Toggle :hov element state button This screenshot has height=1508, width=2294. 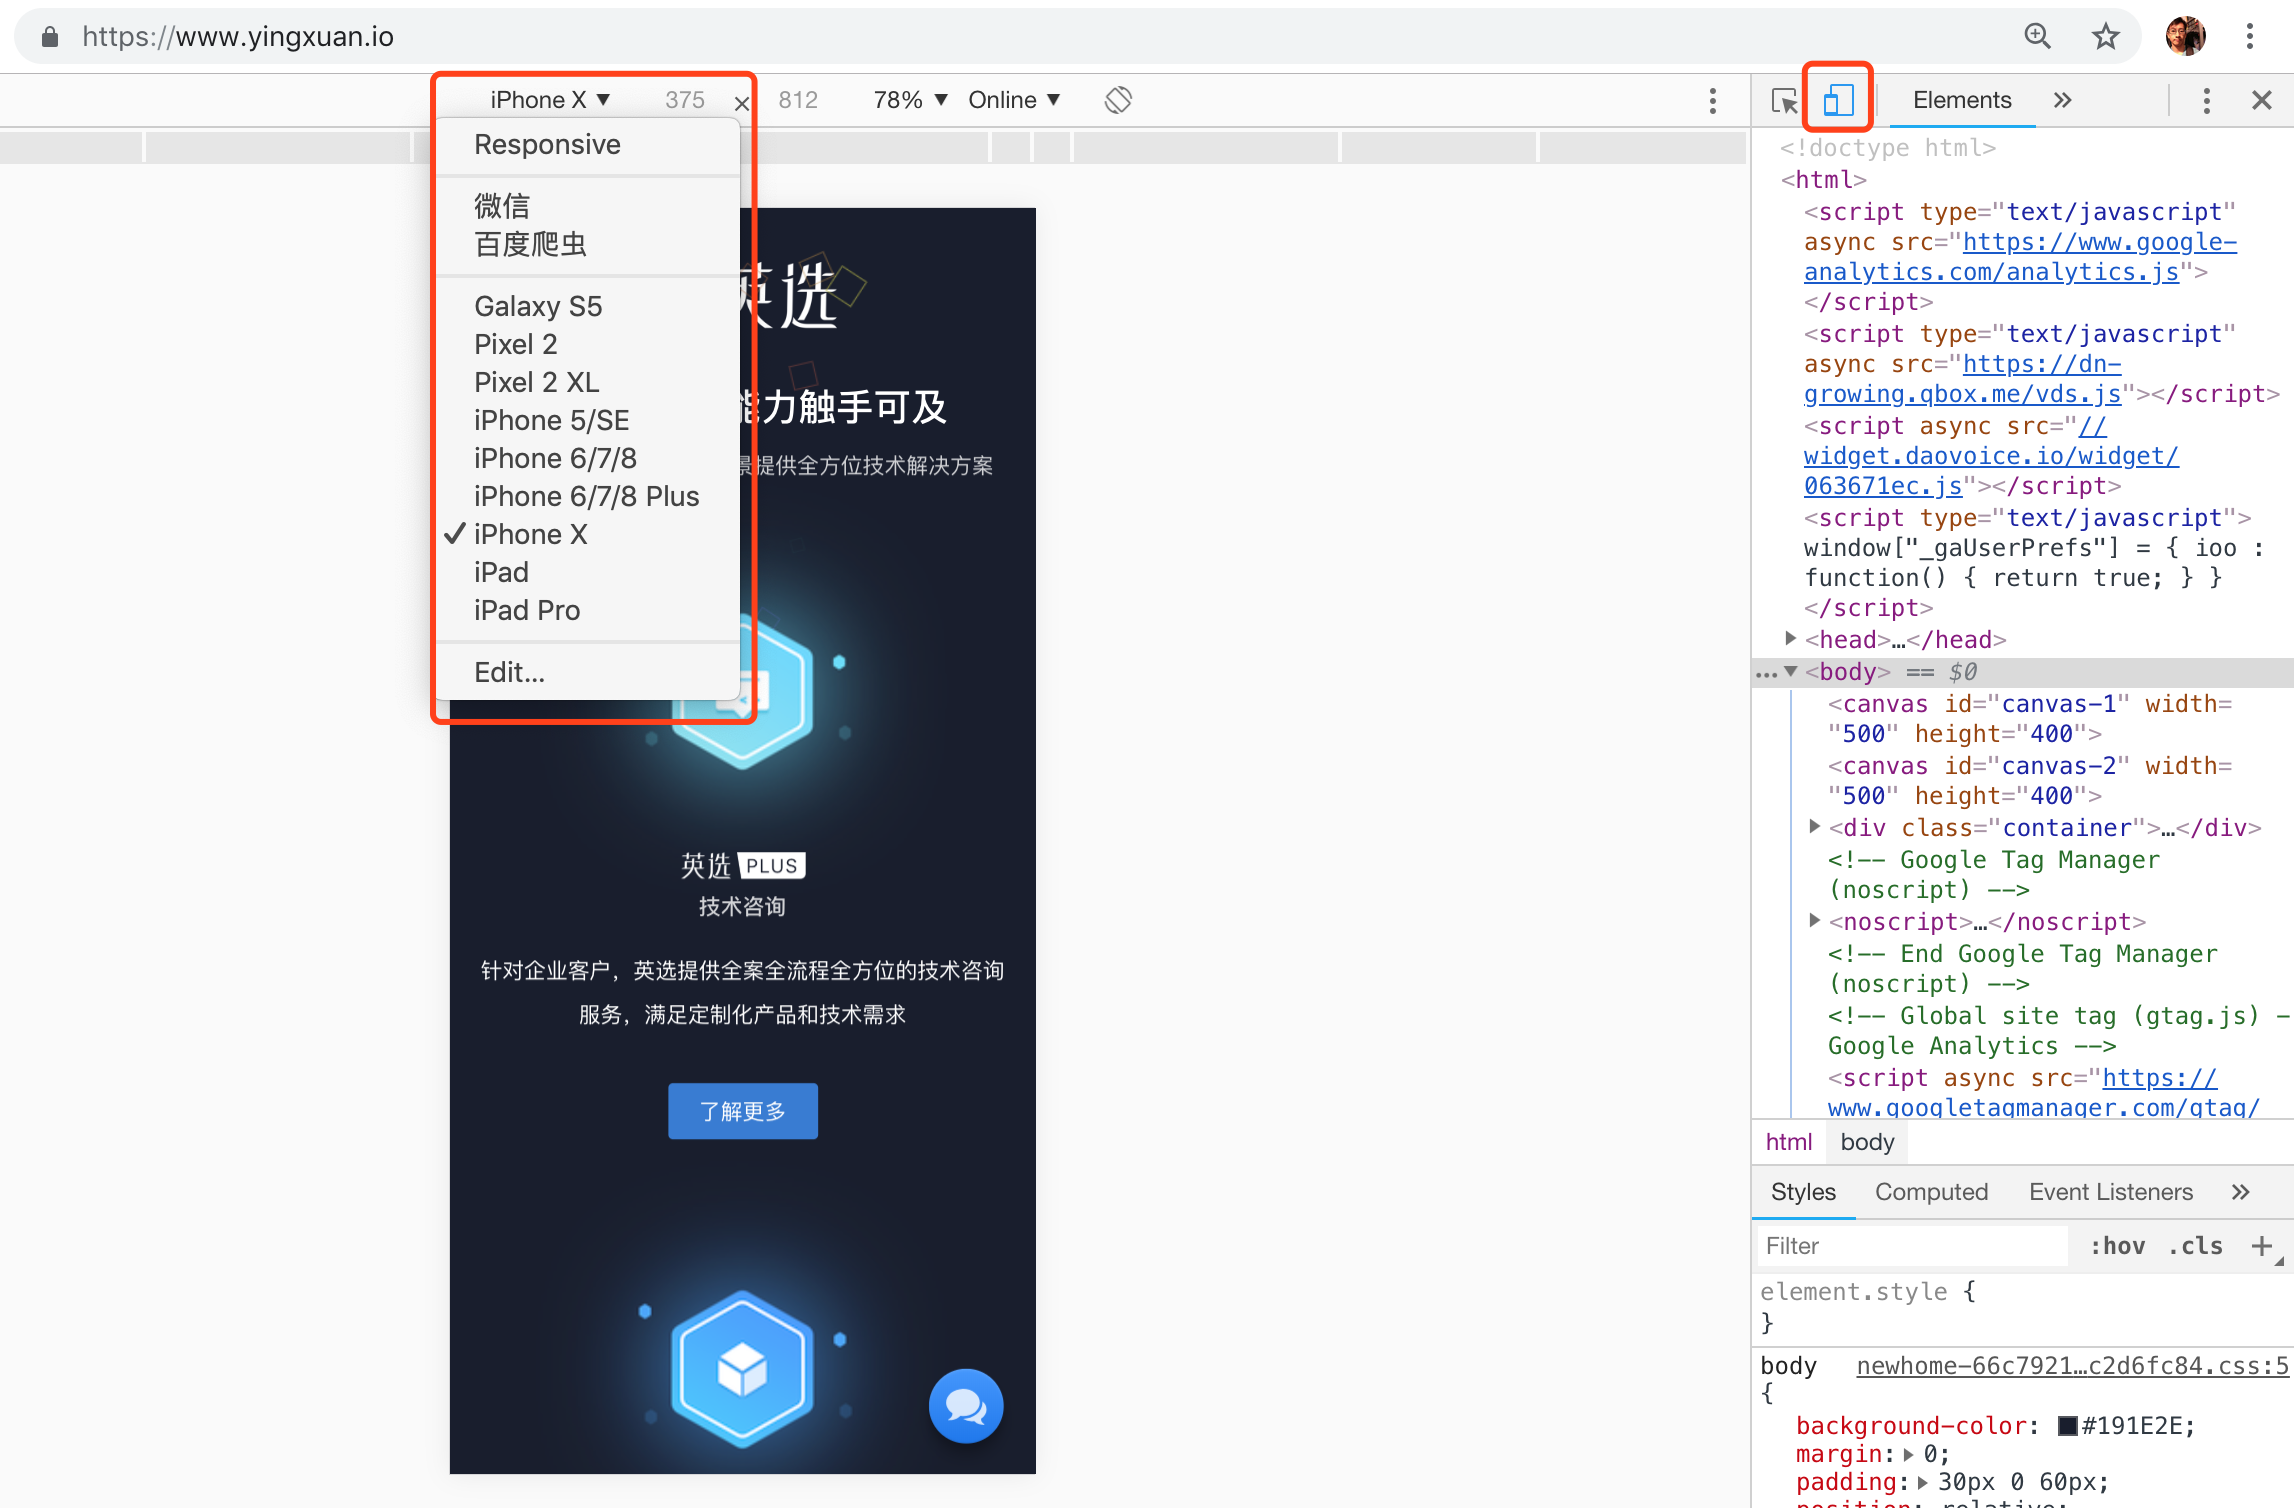pyautogui.click(x=2117, y=1245)
